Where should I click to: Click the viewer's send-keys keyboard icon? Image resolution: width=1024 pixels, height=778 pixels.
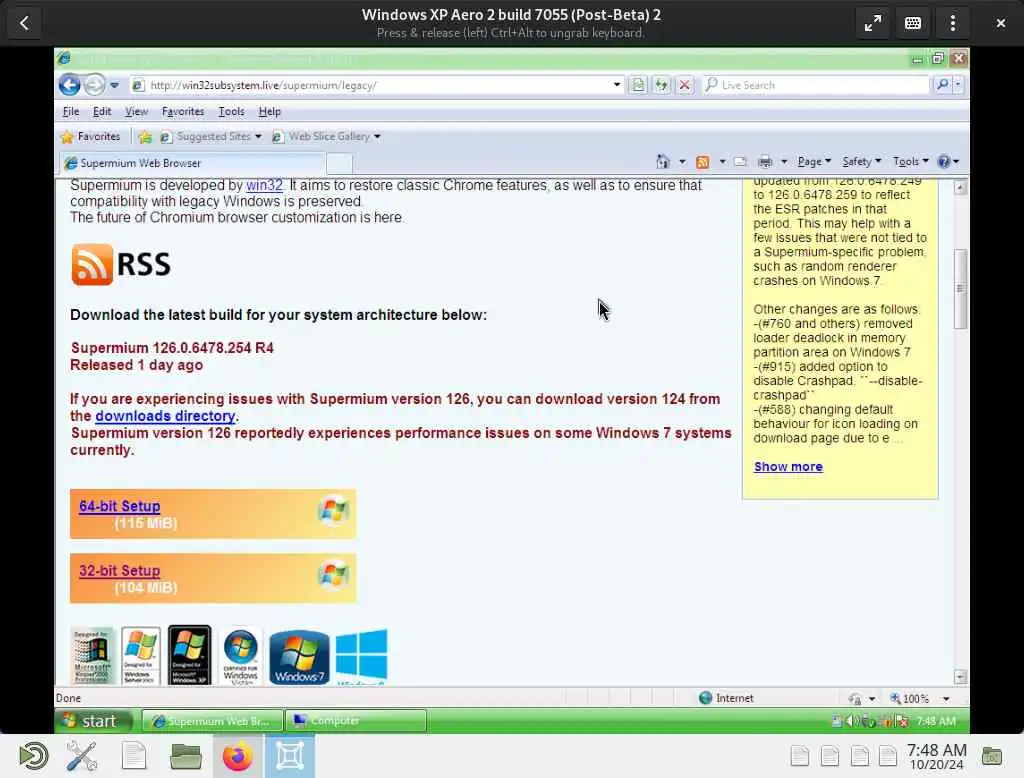pos(912,24)
